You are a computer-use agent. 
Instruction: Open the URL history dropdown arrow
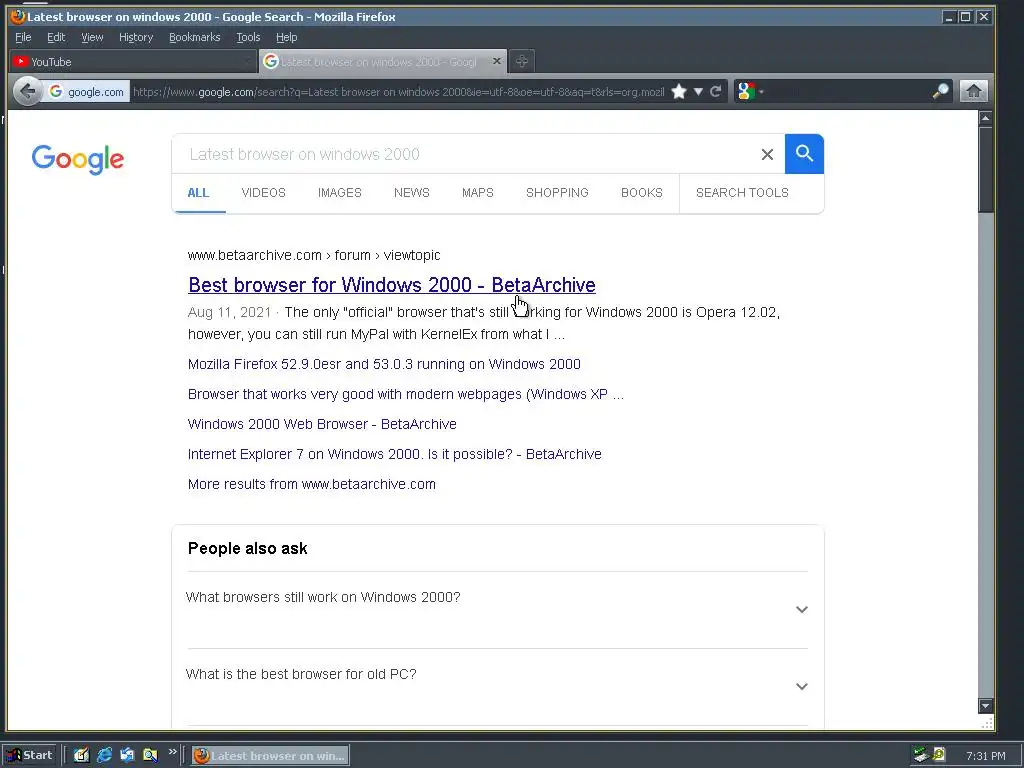(698, 91)
